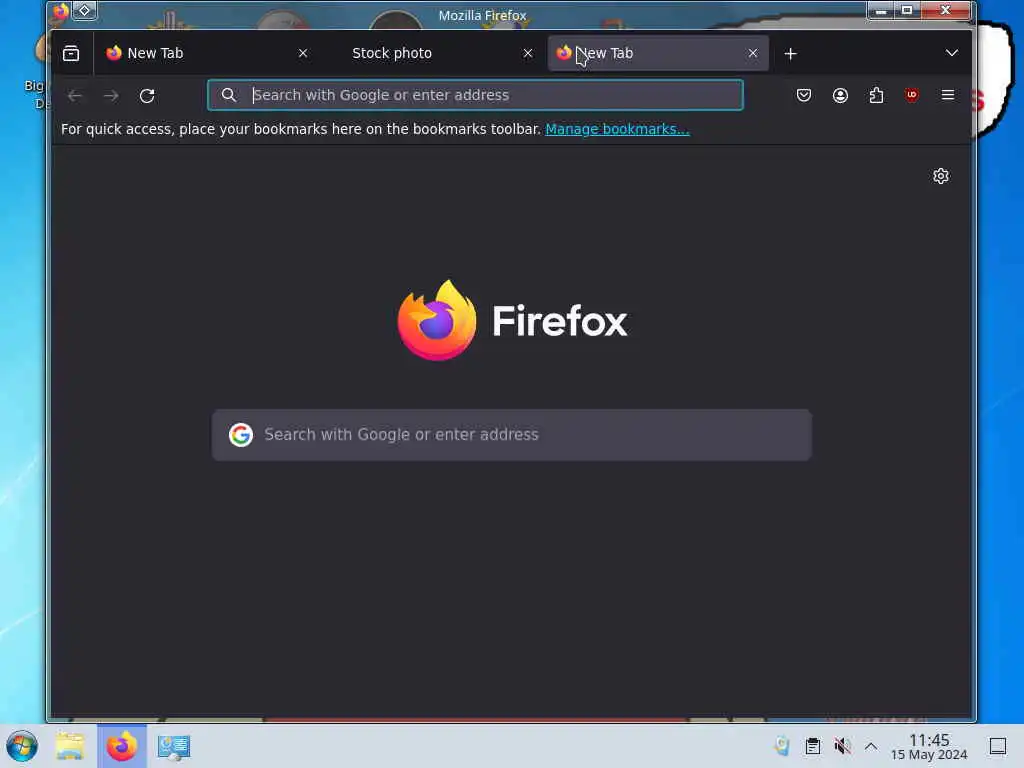The height and width of the screenshot is (768, 1024).
Task: Personalize new tab with gear icon
Action: (x=940, y=176)
